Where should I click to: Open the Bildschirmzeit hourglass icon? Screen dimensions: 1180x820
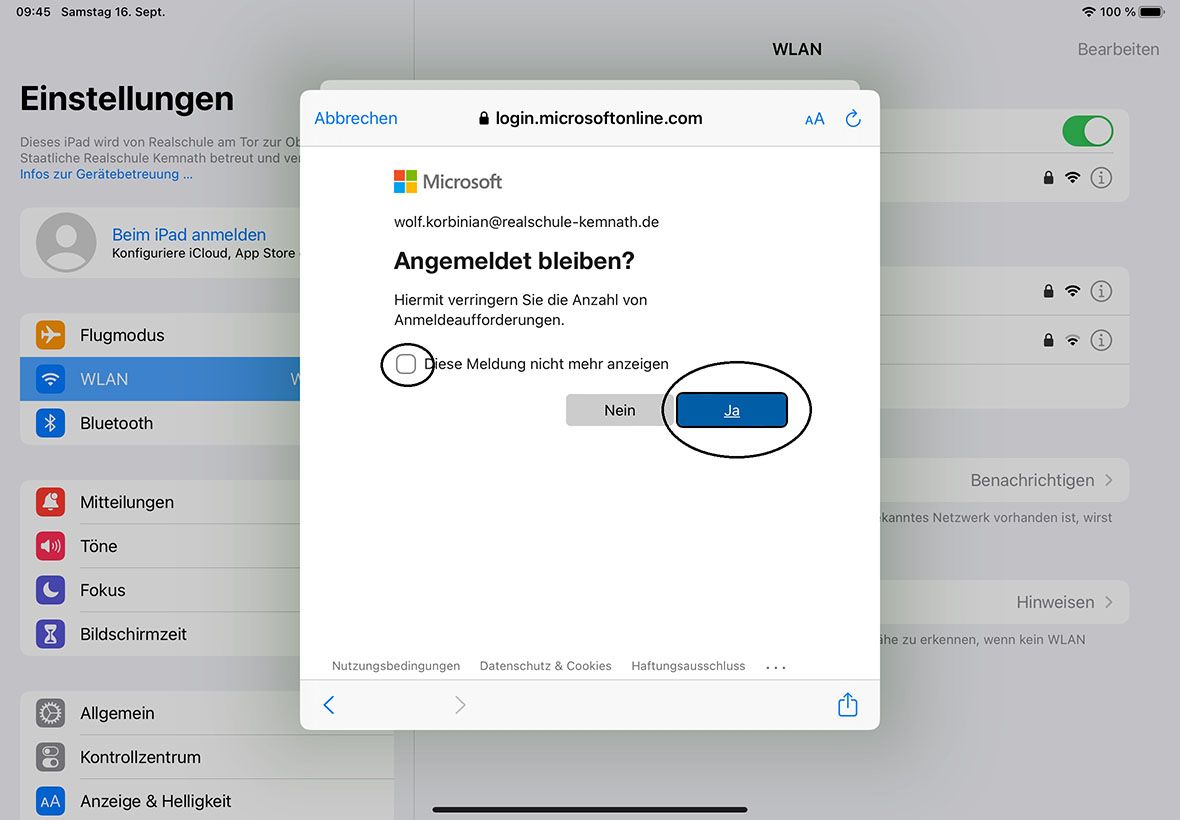point(50,634)
